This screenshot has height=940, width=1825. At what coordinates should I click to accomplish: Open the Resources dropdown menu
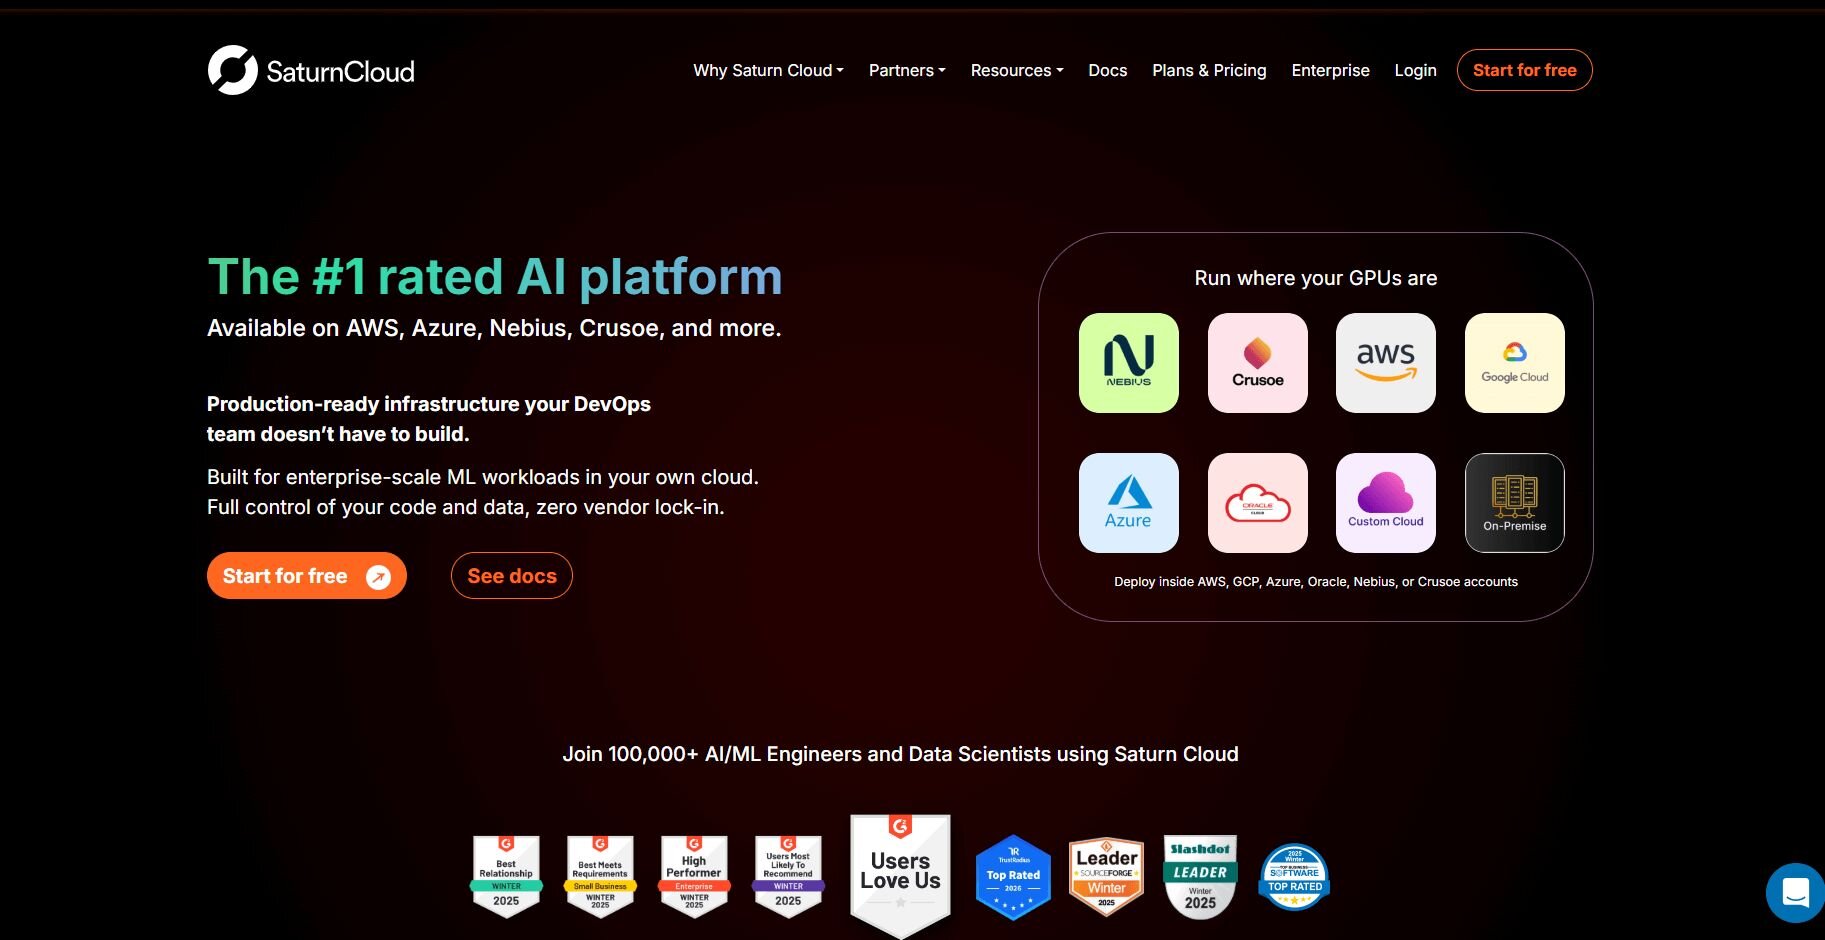1016,70
